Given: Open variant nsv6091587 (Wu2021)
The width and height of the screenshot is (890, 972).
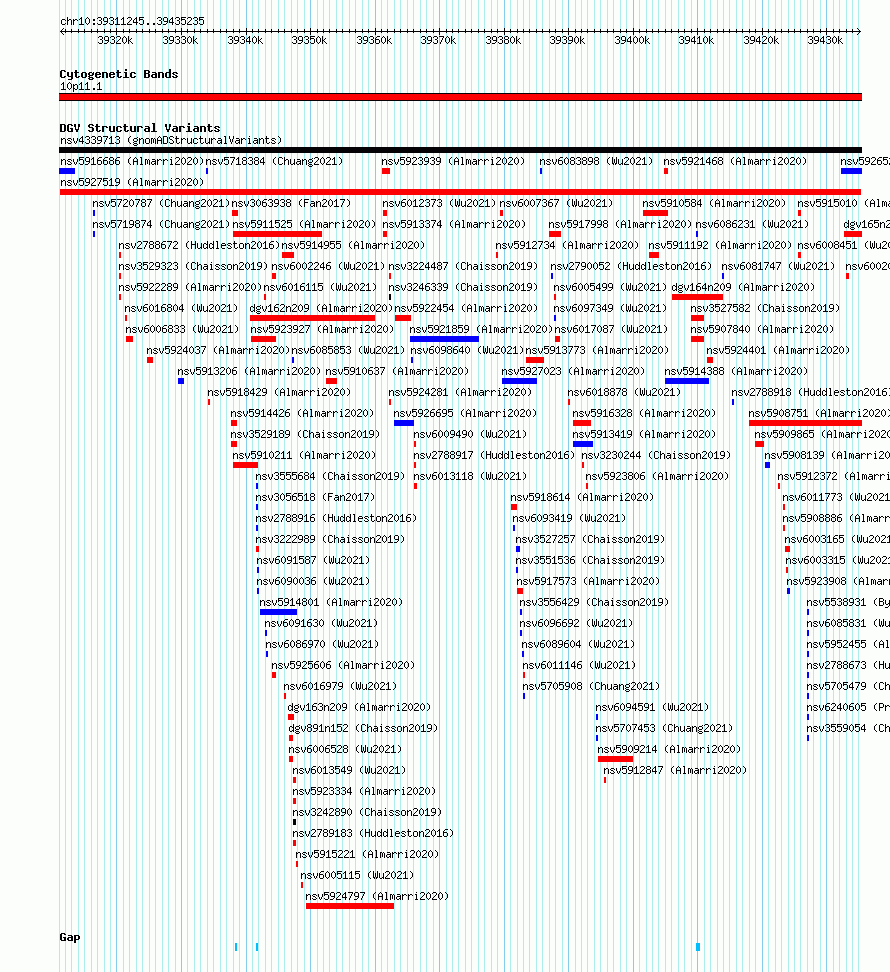Looking at the screenshot, I should tap(313, 560).
